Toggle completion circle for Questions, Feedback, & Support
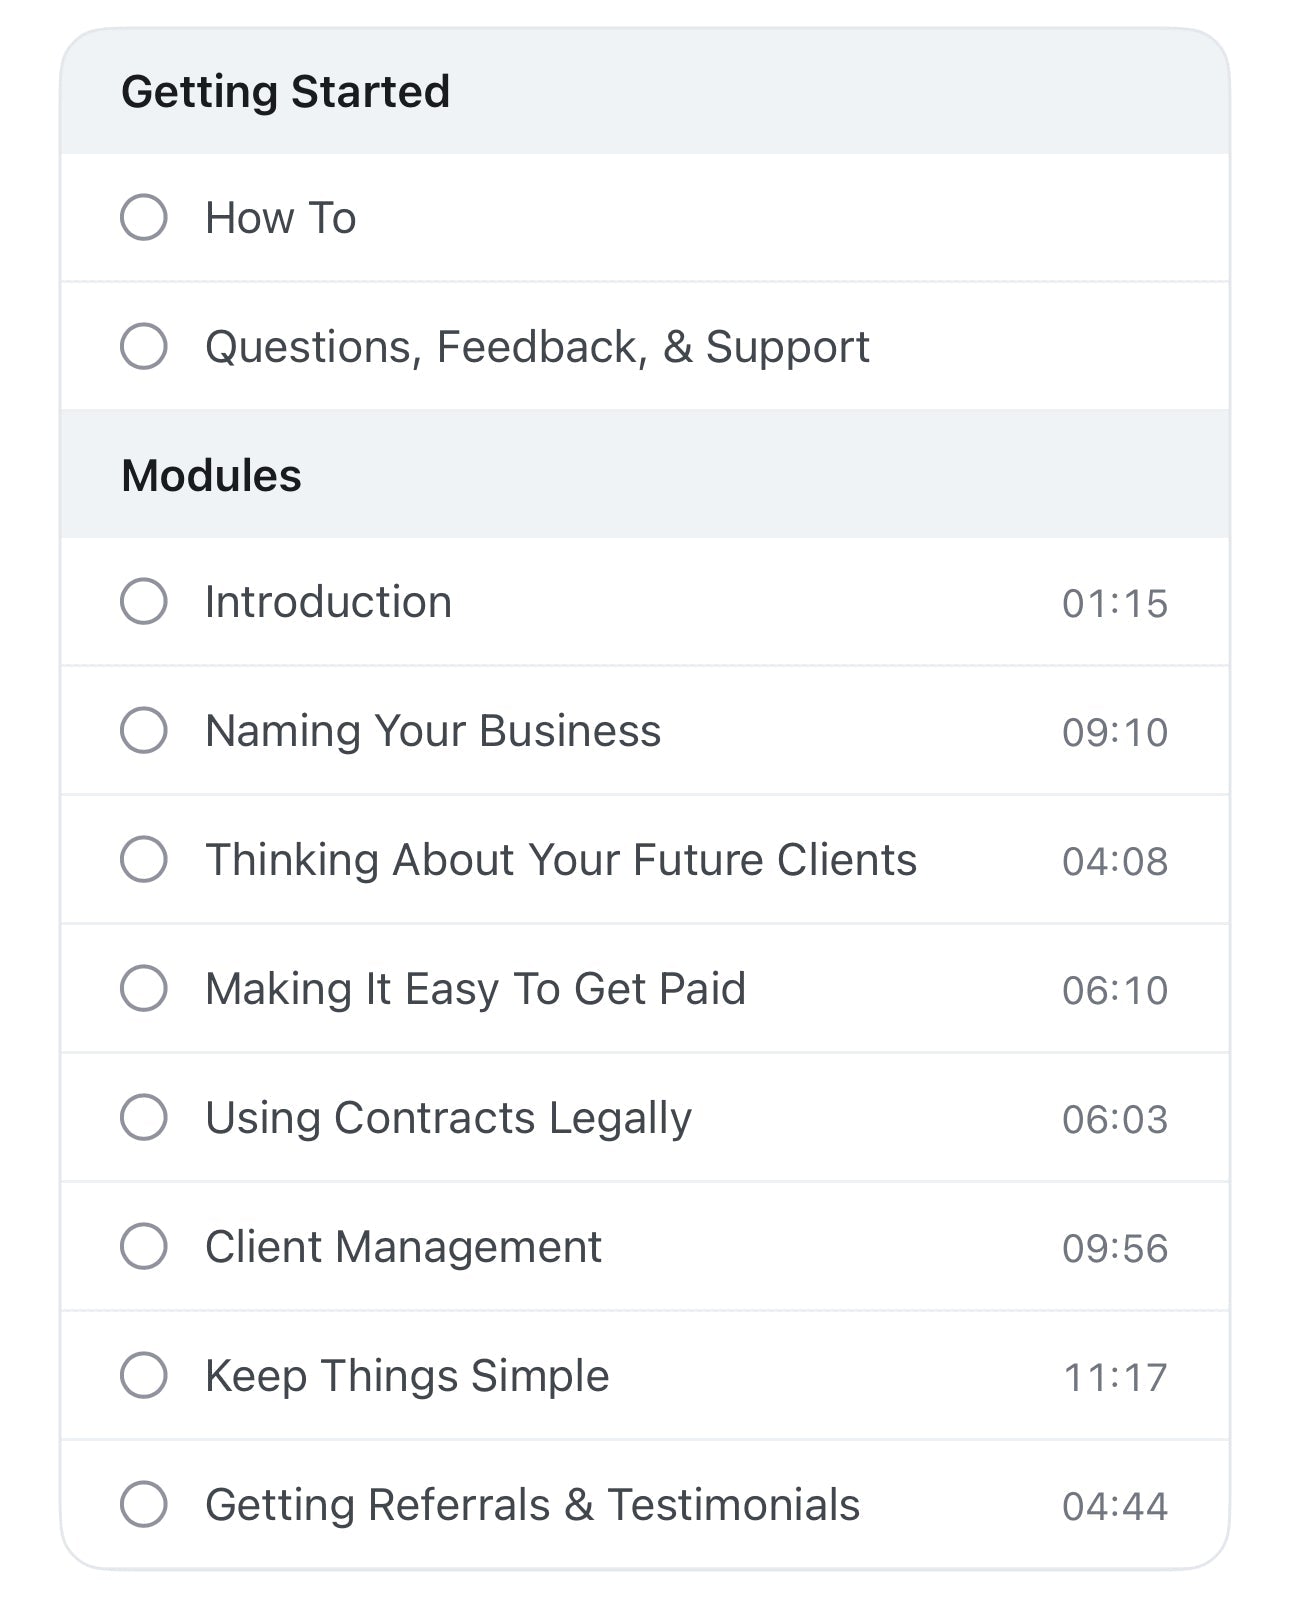 (144, 347)
